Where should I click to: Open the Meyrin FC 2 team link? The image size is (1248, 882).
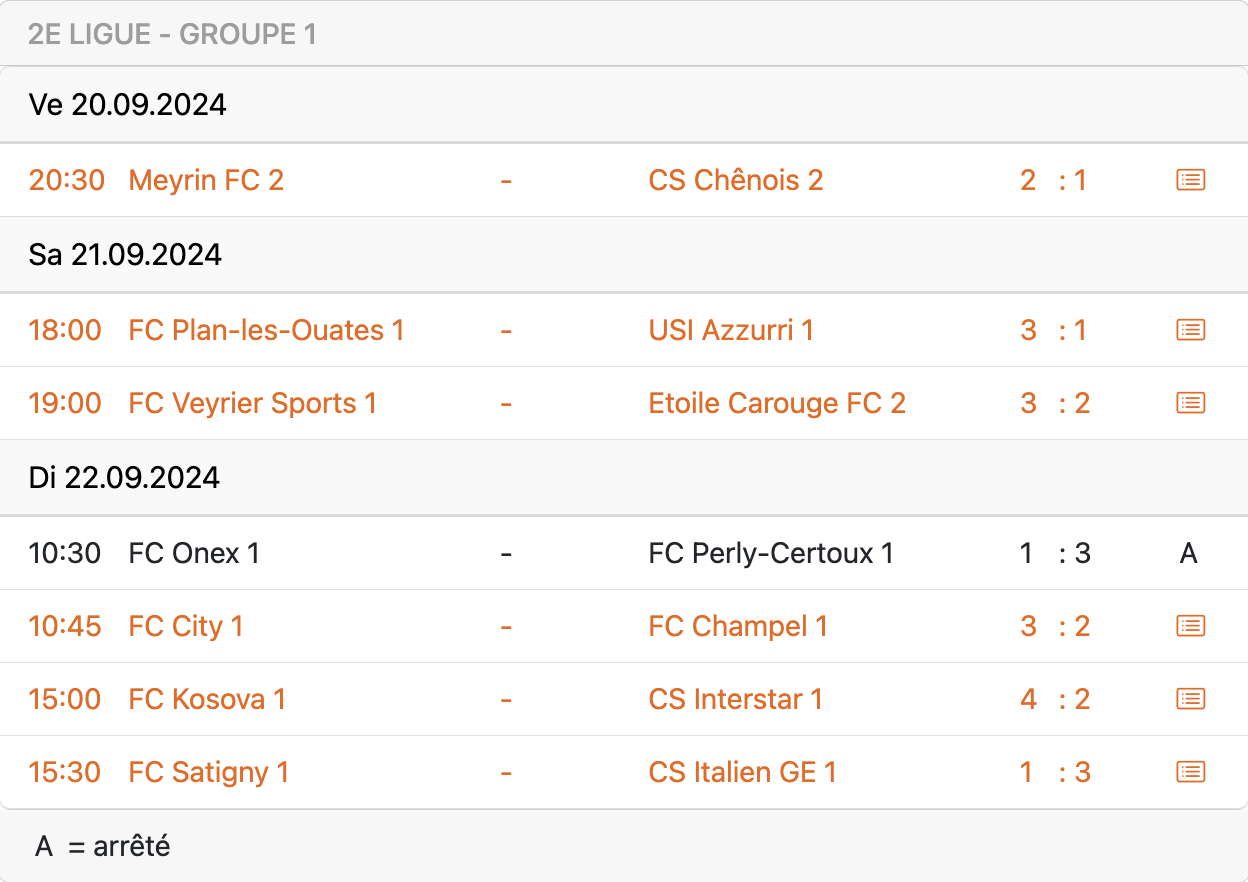tap(206, 180)
